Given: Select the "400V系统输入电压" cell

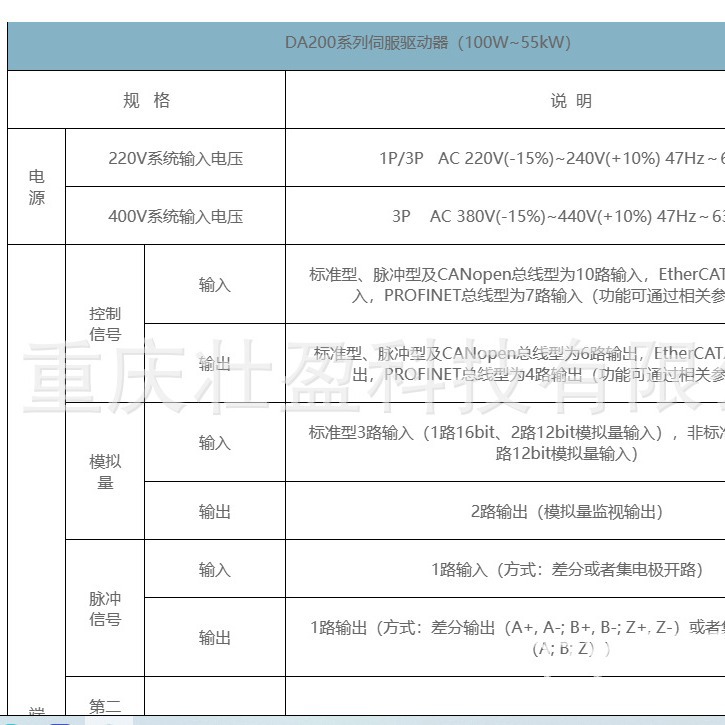Looking at the screenshot, I should pyautogui.click(x=176, y=216).
